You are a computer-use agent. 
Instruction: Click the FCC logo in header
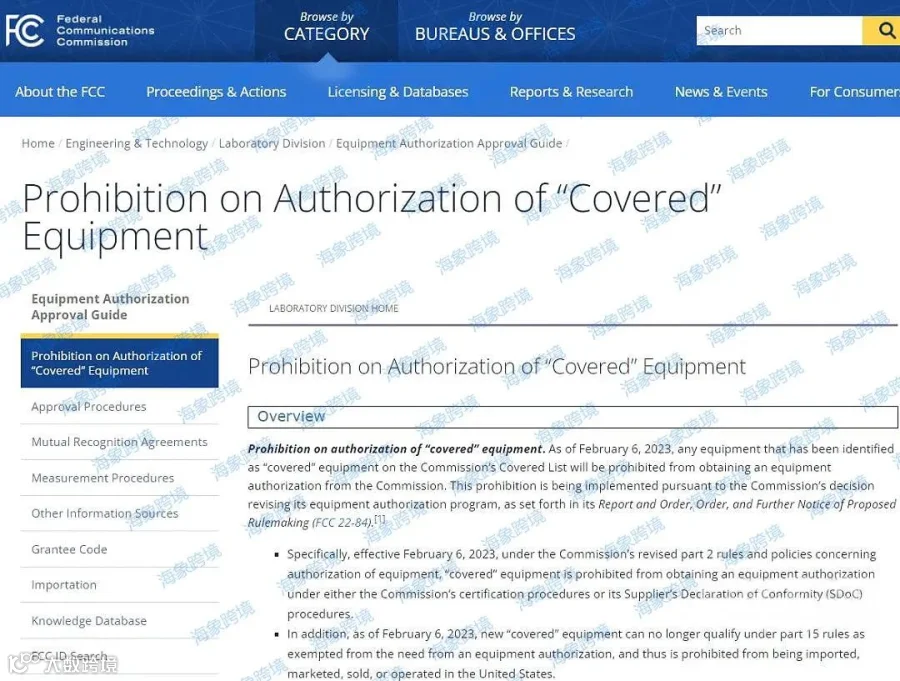point(80,30)
